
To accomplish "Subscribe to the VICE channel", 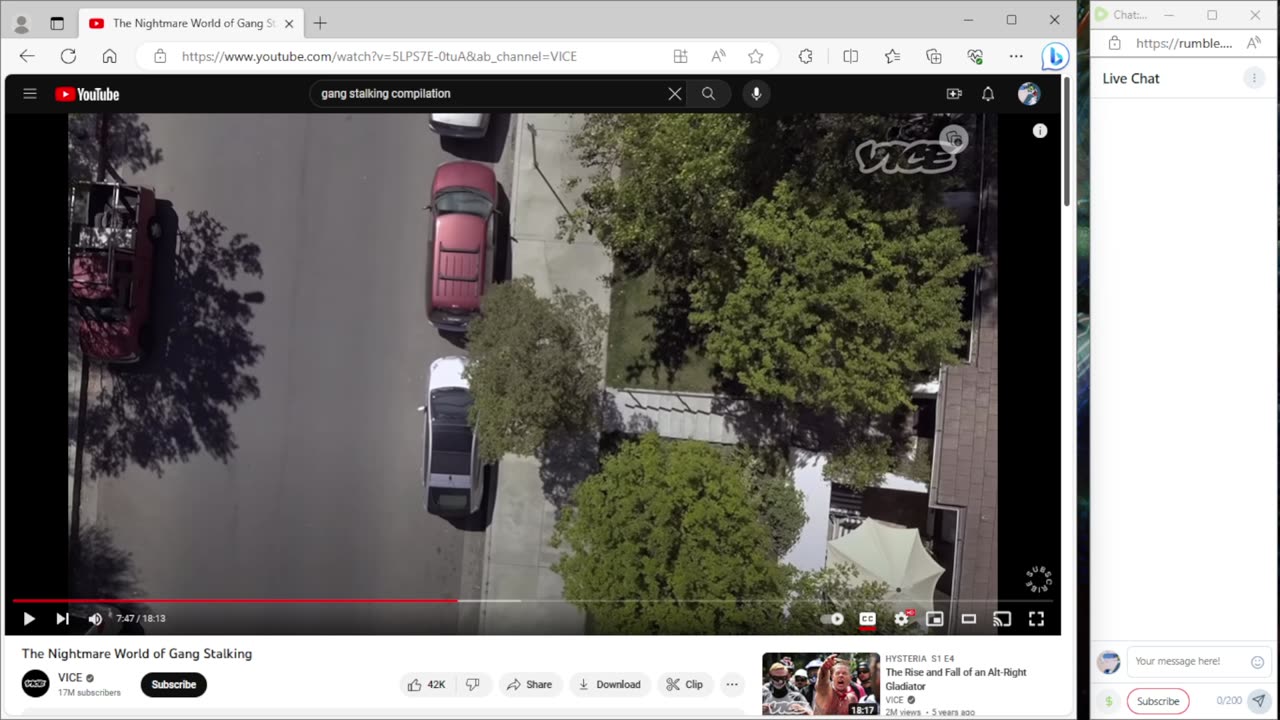I will coord(174,685).
